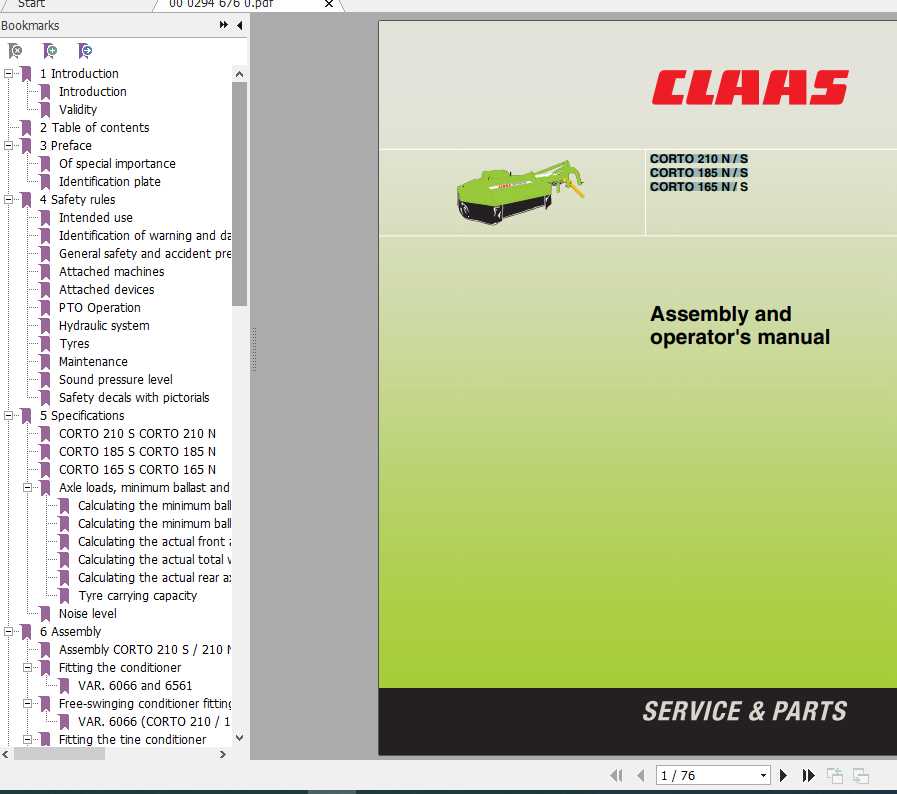Use the go to bookmark icon
The height and width of the screenshot is (794, 897).
pos(86,50)
